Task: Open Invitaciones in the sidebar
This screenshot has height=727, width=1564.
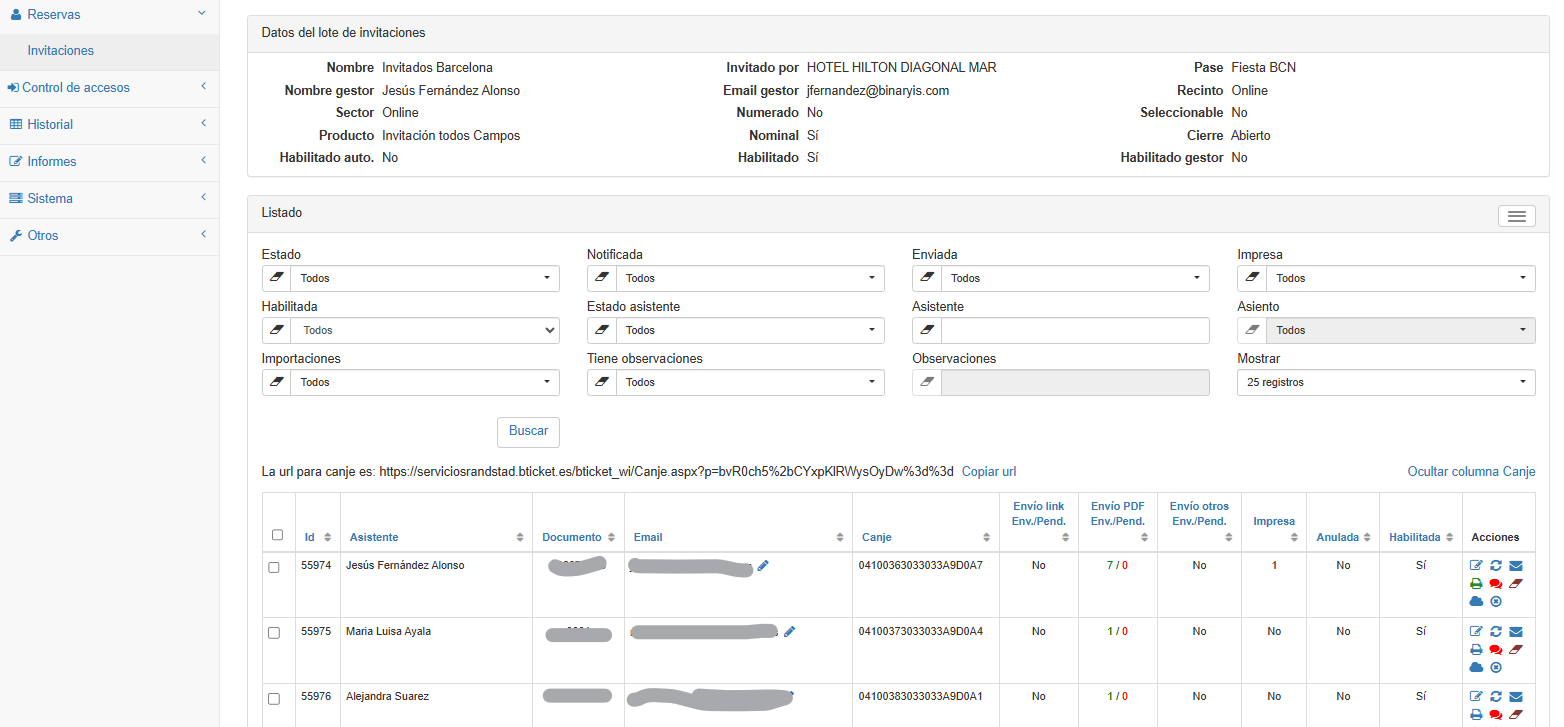Action: (x=109, y=51)
